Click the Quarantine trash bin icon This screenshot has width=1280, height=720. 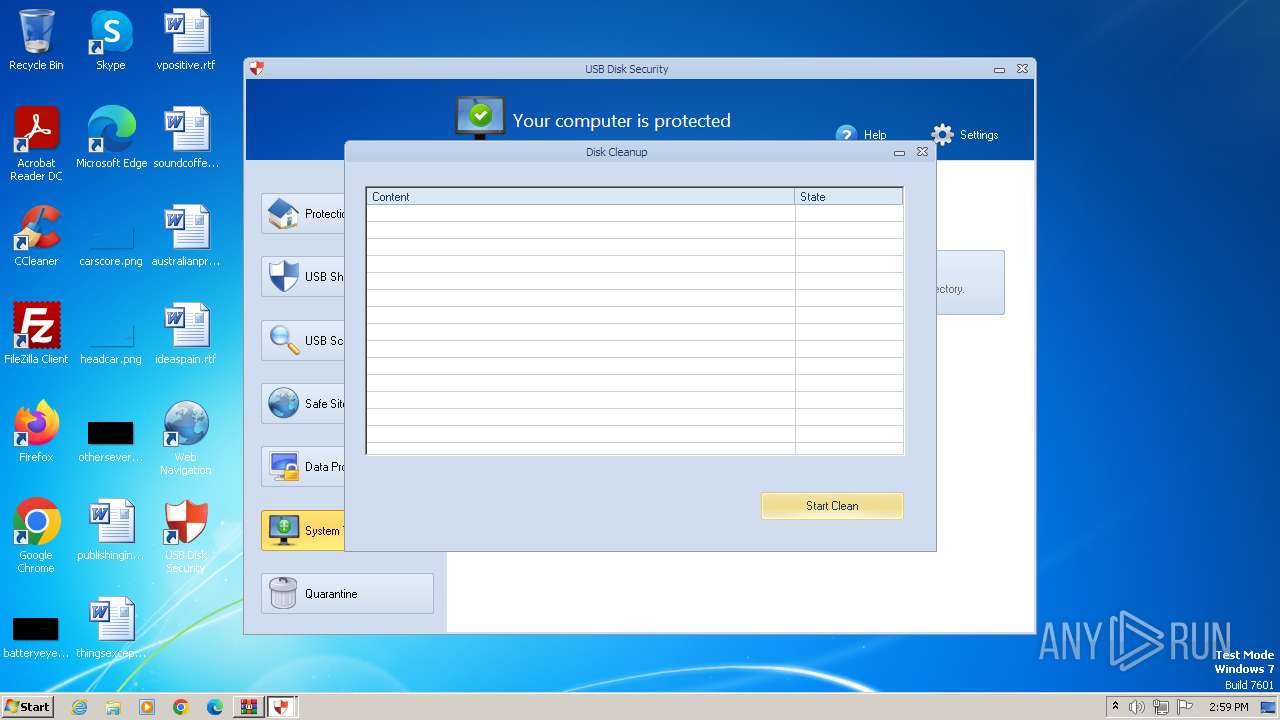[x=284, y=593]
